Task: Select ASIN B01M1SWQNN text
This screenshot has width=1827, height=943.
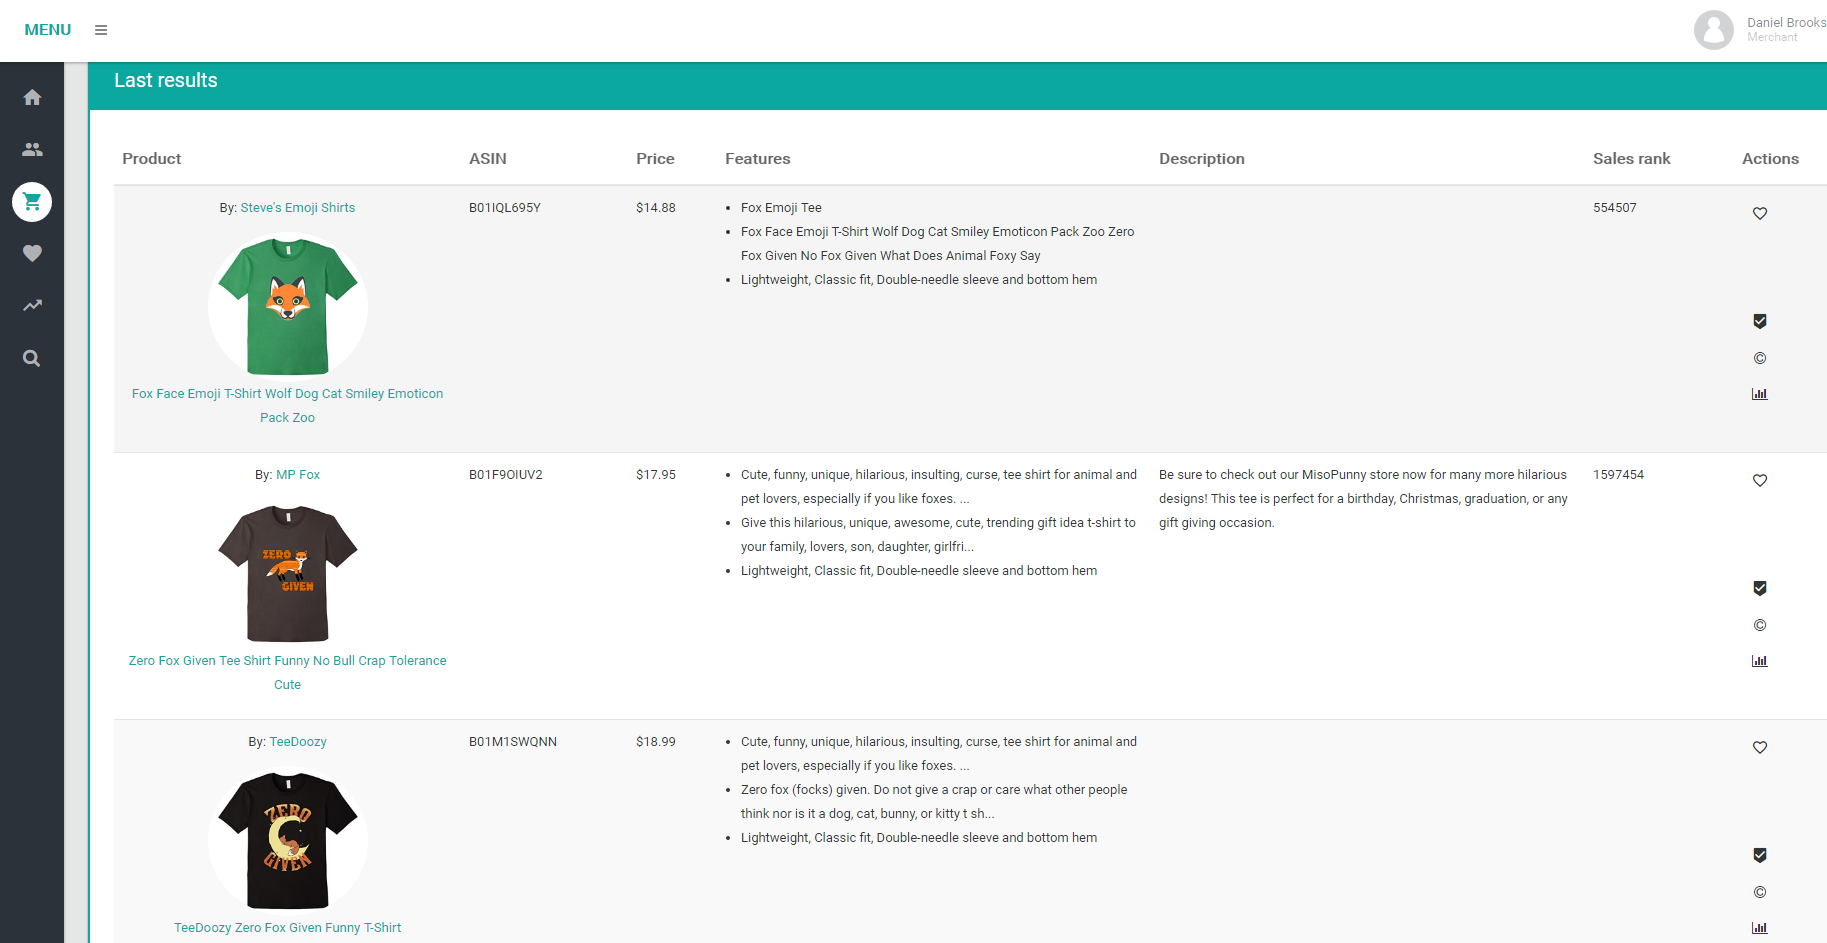Action: tap(513, 742)
